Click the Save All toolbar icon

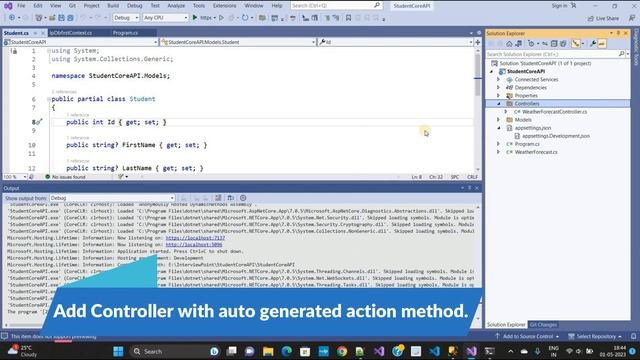(70, 18)
